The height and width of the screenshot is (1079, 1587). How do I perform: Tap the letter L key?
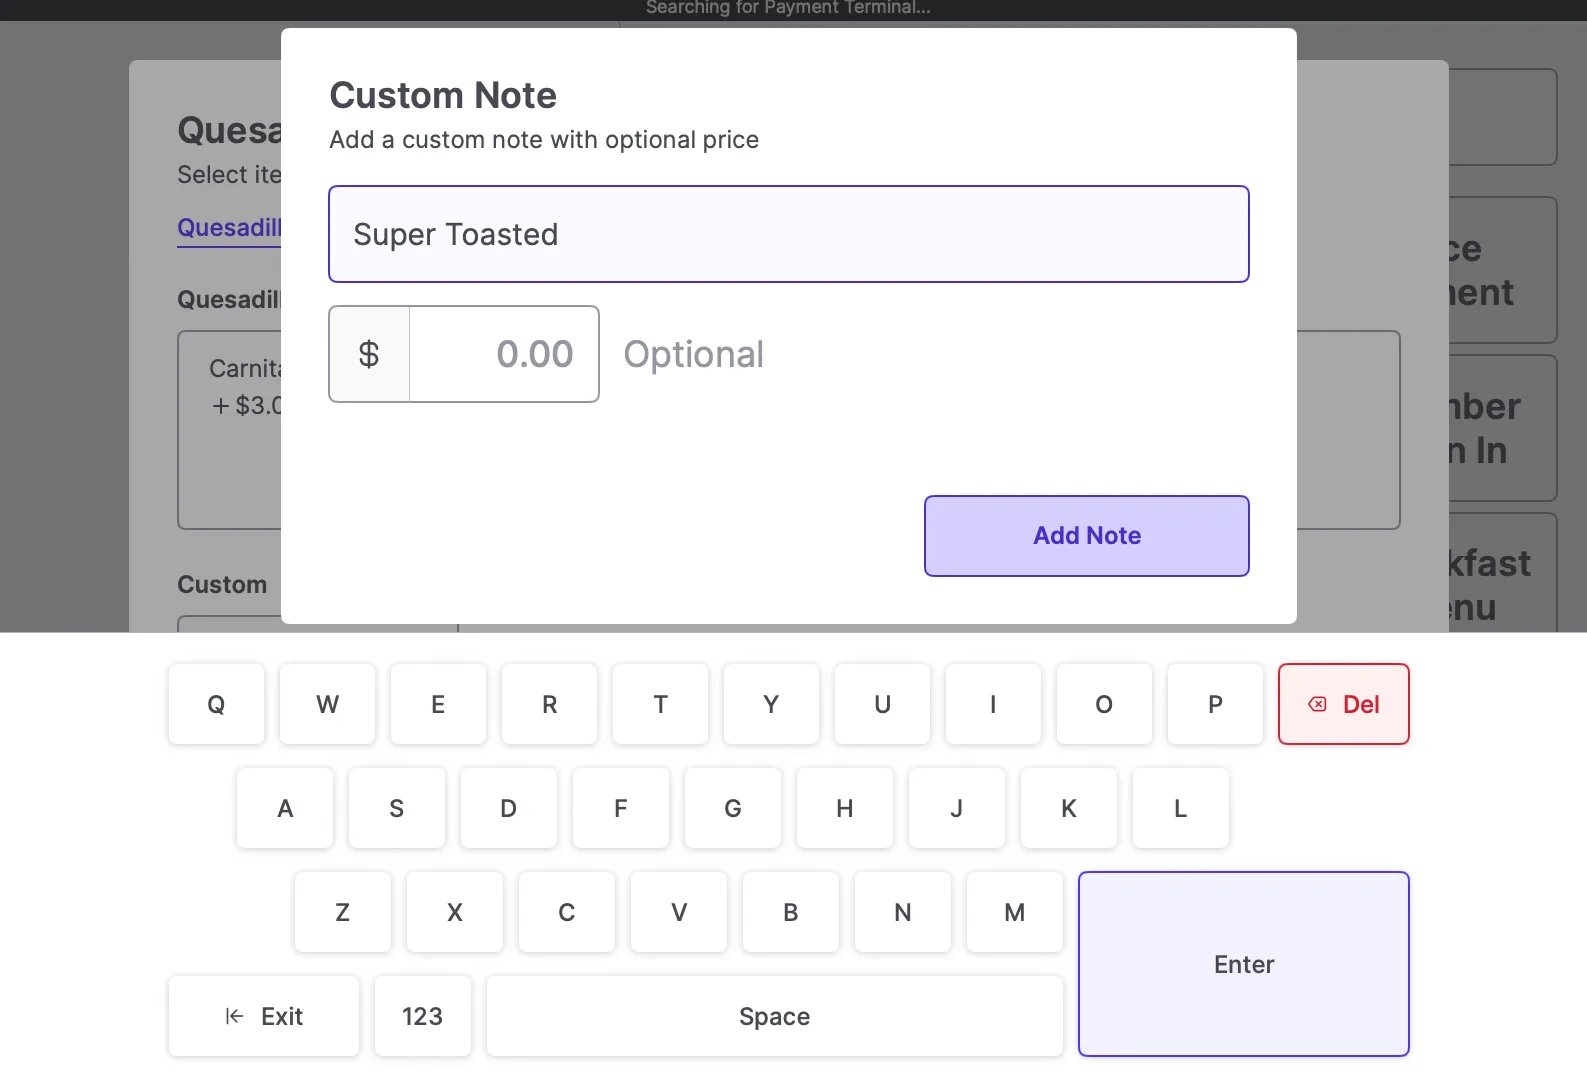pos(1181,808)
